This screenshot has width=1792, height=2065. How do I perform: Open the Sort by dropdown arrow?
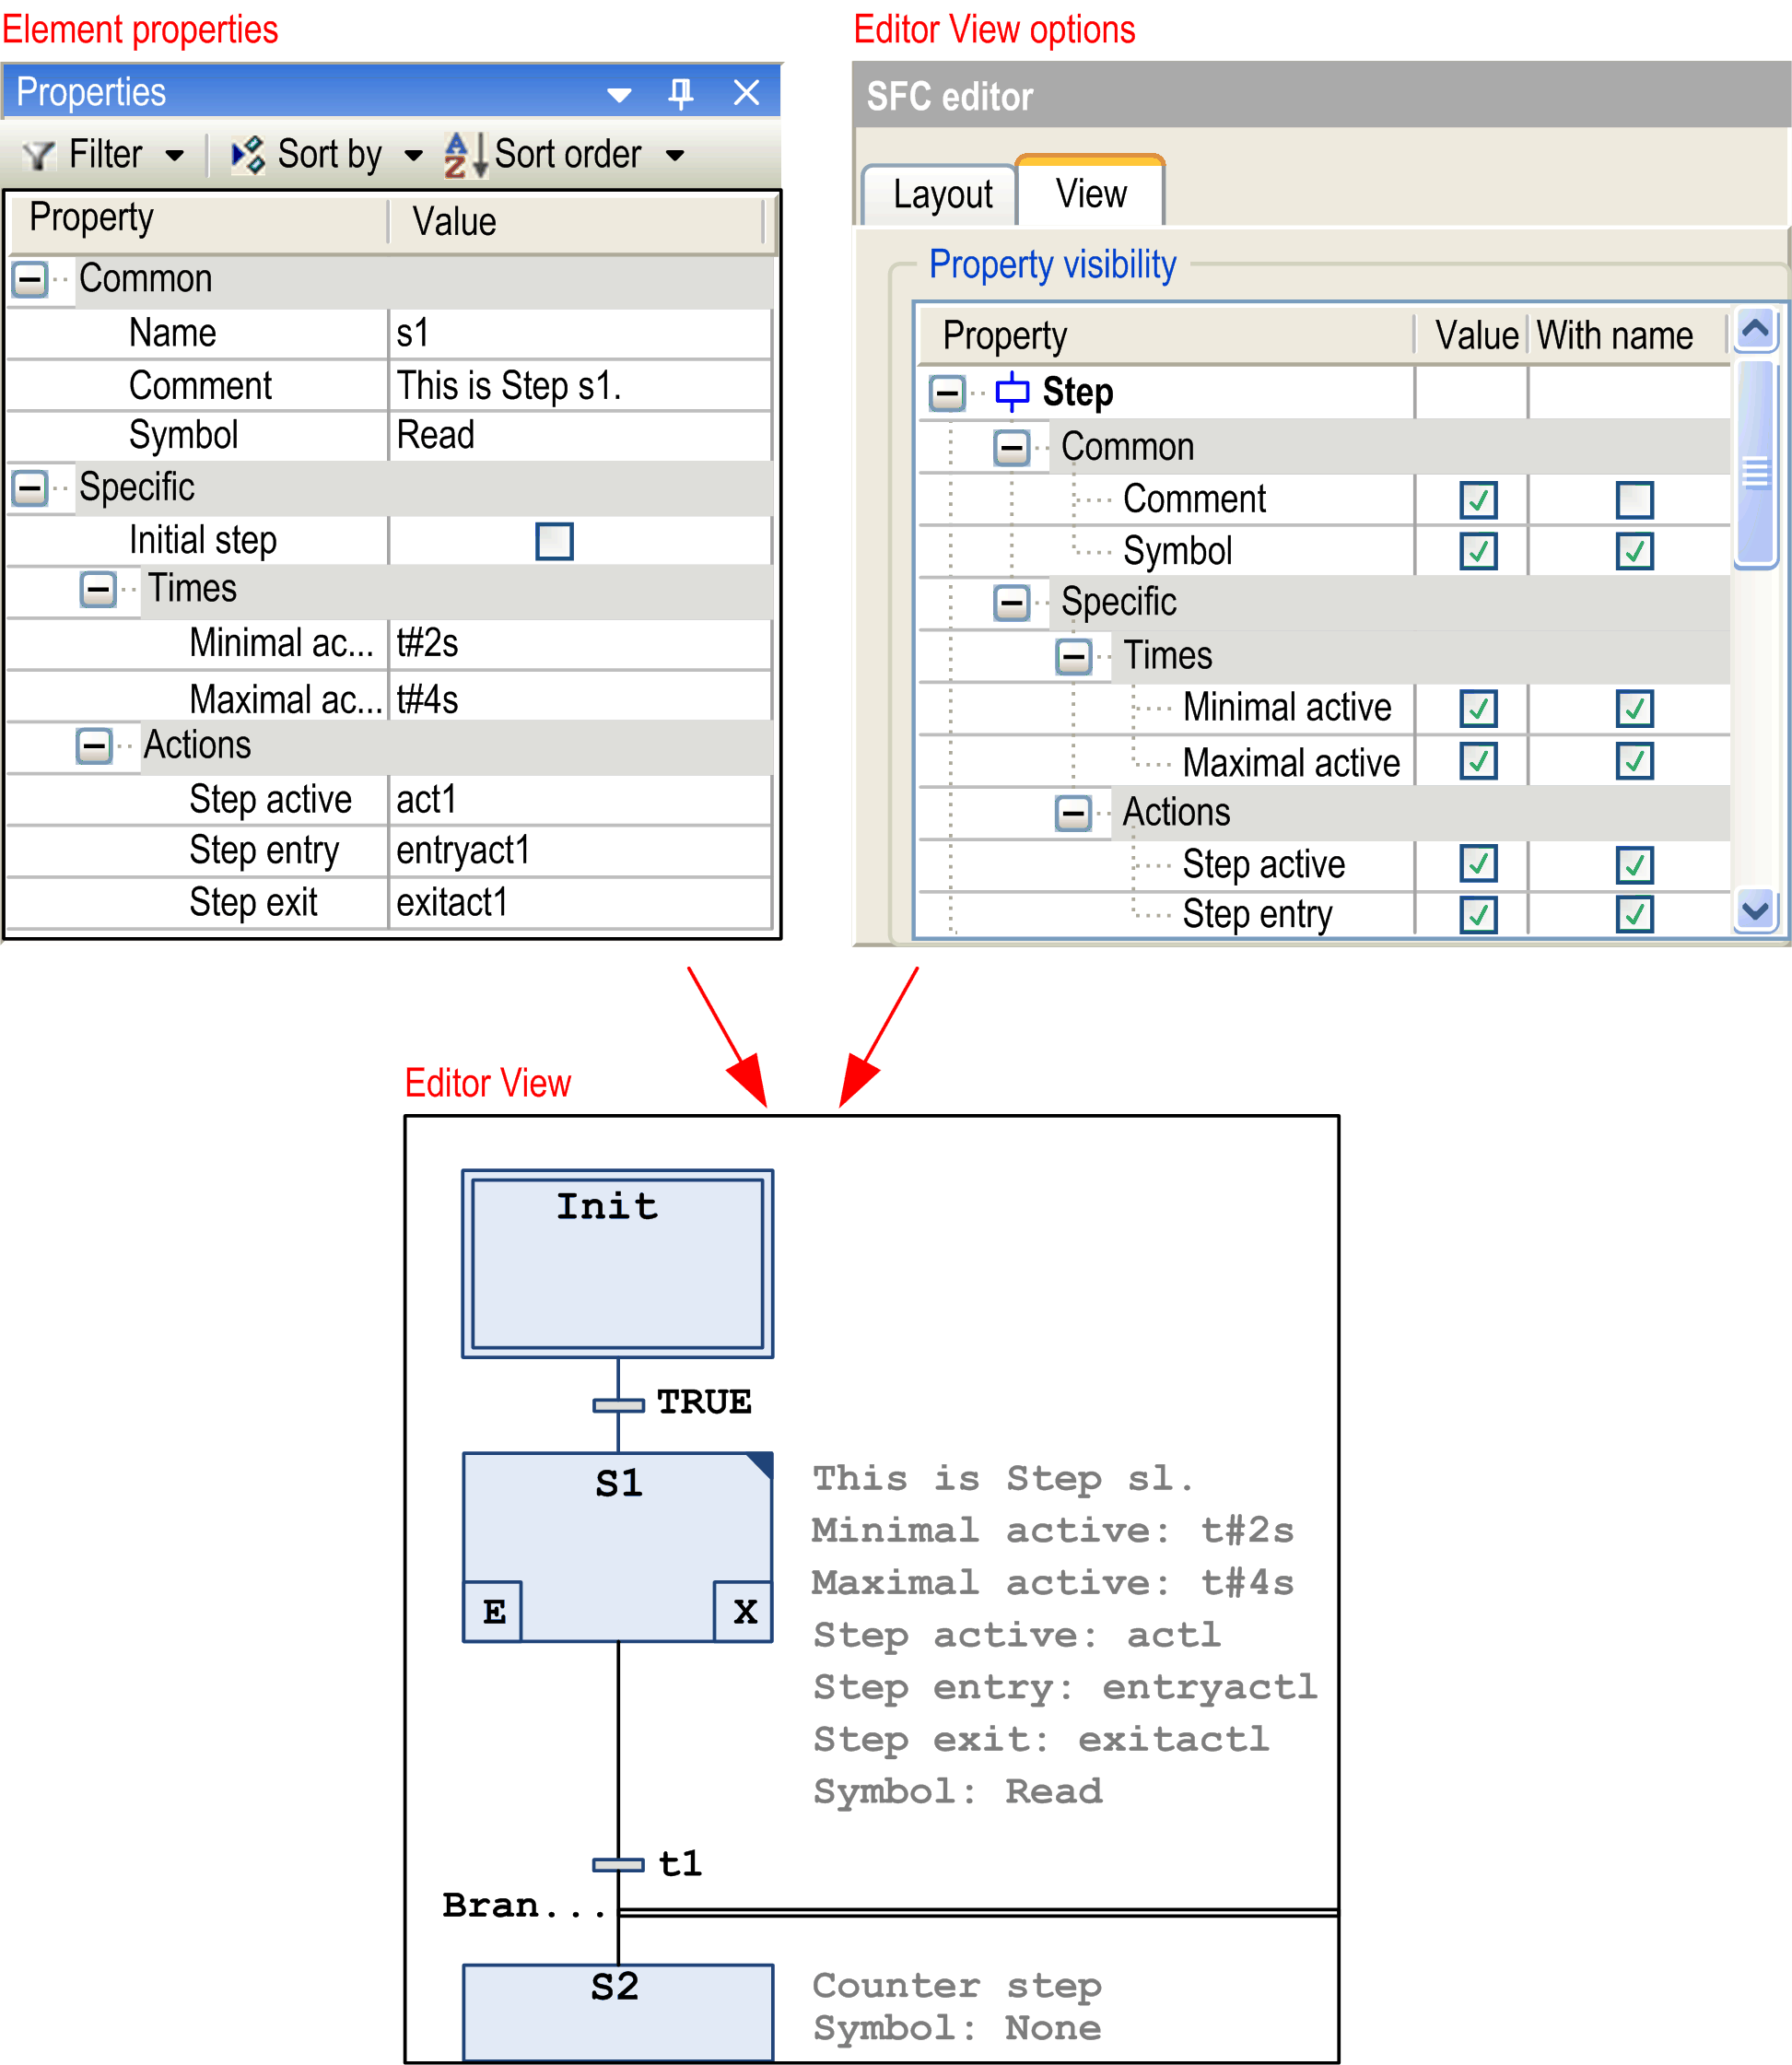coord(413,156)
